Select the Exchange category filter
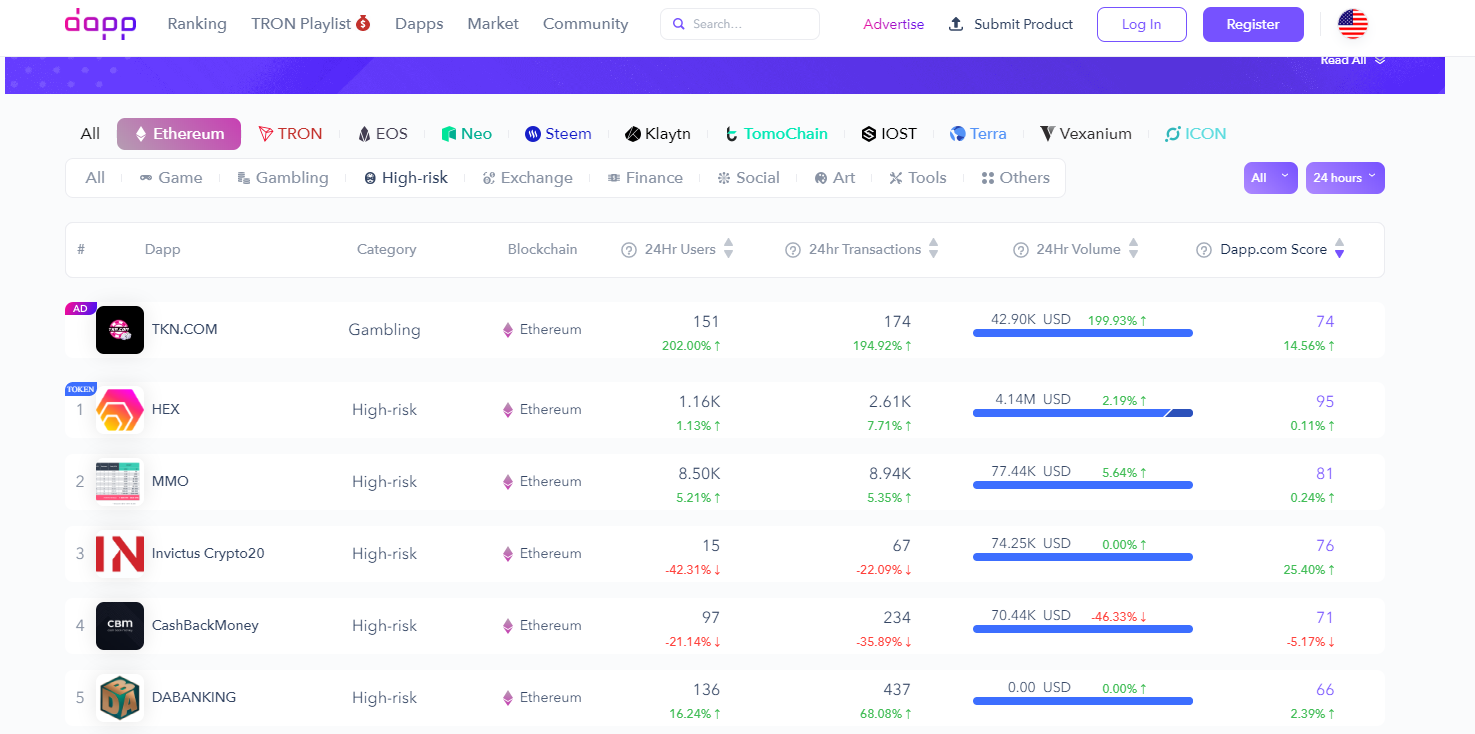 click(528, 178)
